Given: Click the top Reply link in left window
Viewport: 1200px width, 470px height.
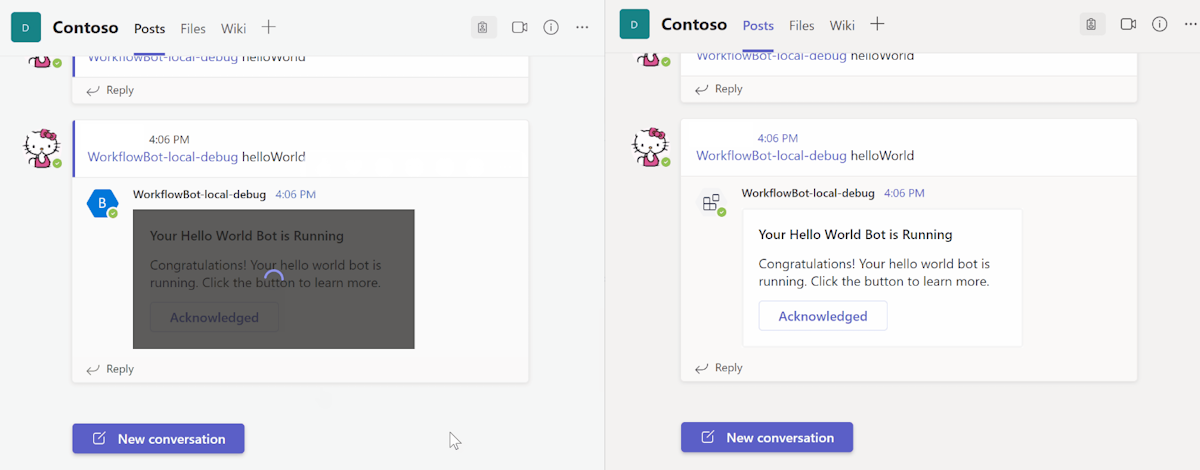Looking at the screenshot, I should click(110, 90).
